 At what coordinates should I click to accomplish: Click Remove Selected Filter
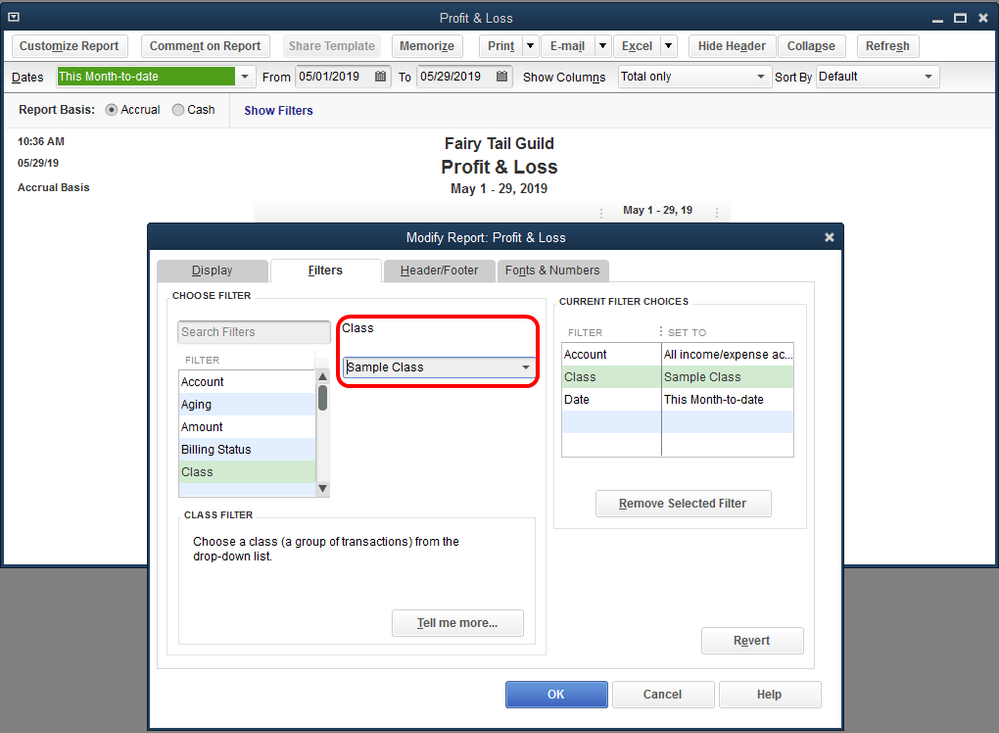click(x=683, y=504)
